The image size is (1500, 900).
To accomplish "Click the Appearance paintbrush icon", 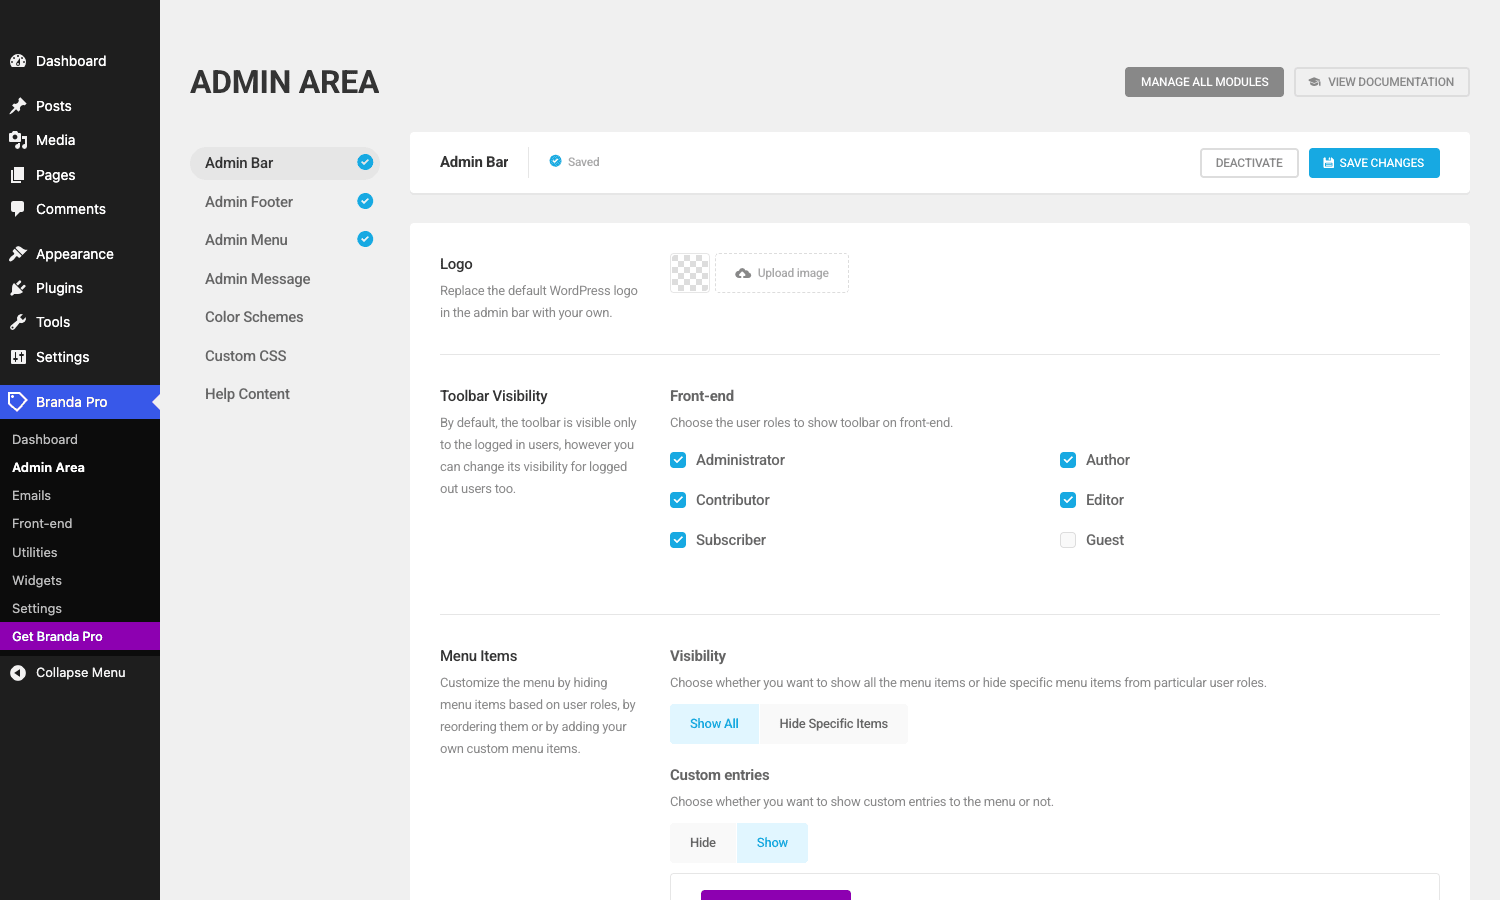I will point(18,254).
